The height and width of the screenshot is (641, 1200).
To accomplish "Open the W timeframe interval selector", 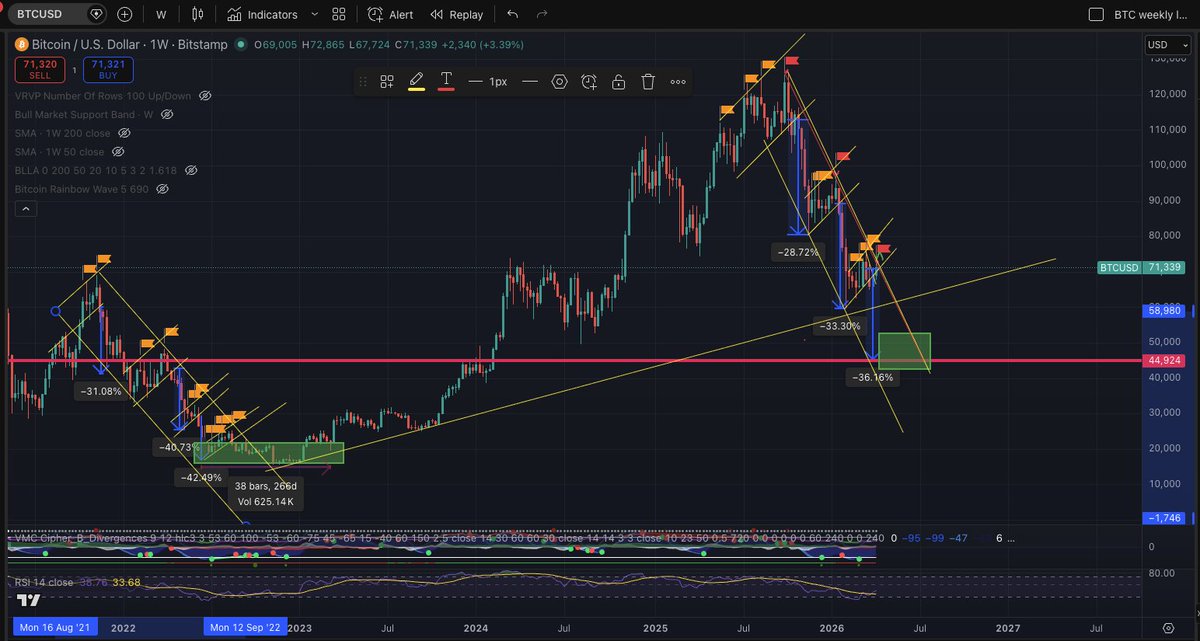I will pyautogui.click(x=161, y=15).
